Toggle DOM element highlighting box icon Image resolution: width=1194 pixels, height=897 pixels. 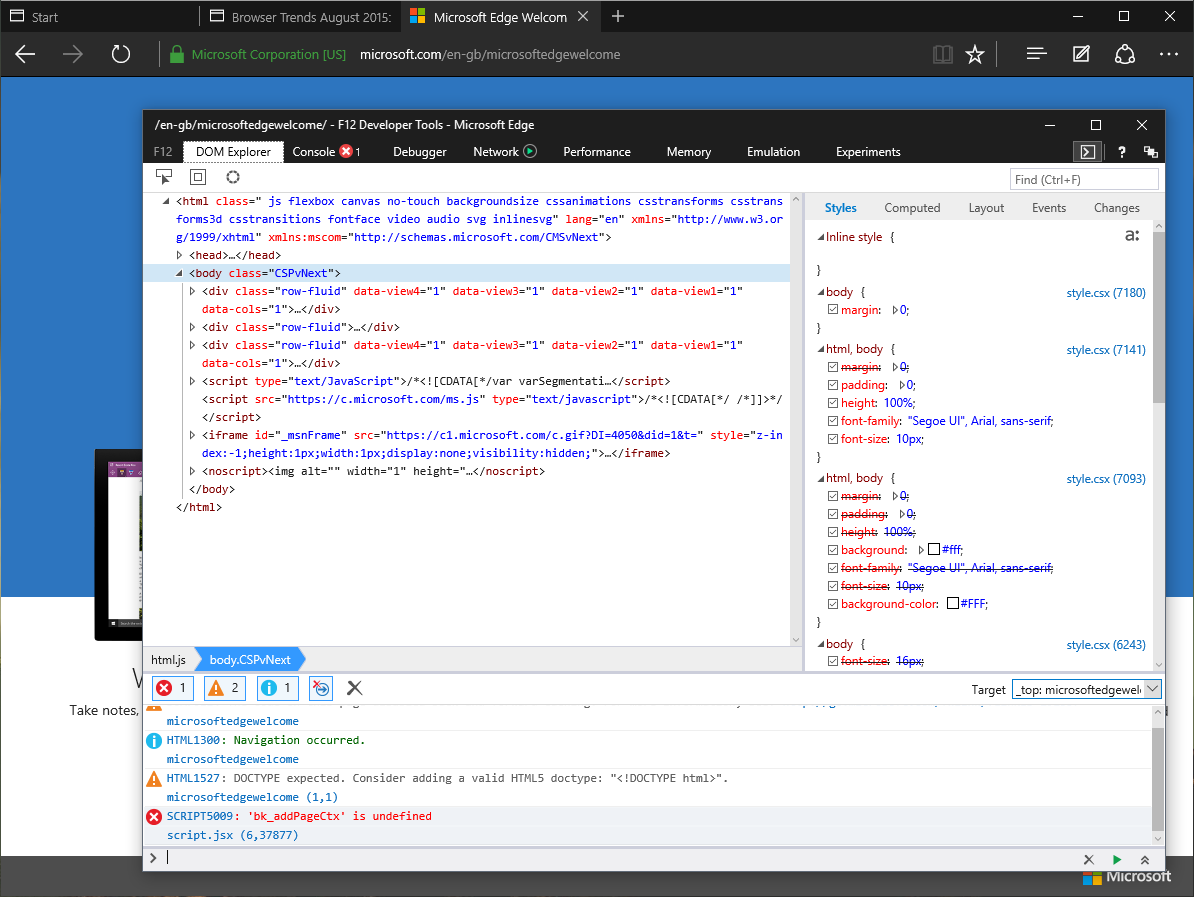pyautogui.click(x=198, y=177)
